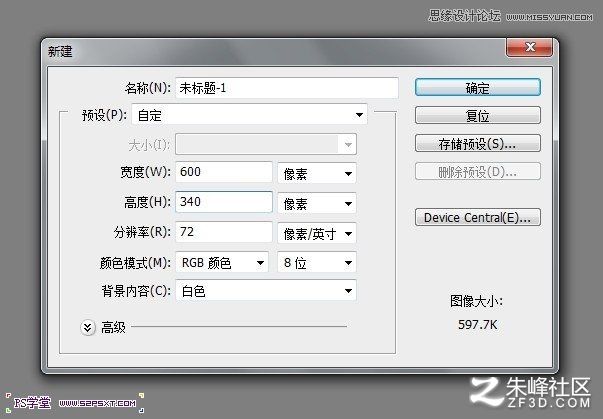Open the 颜色模式 dropdown RGB 颜色
This screenshot has width=603, height=419.
coord(222,263)
